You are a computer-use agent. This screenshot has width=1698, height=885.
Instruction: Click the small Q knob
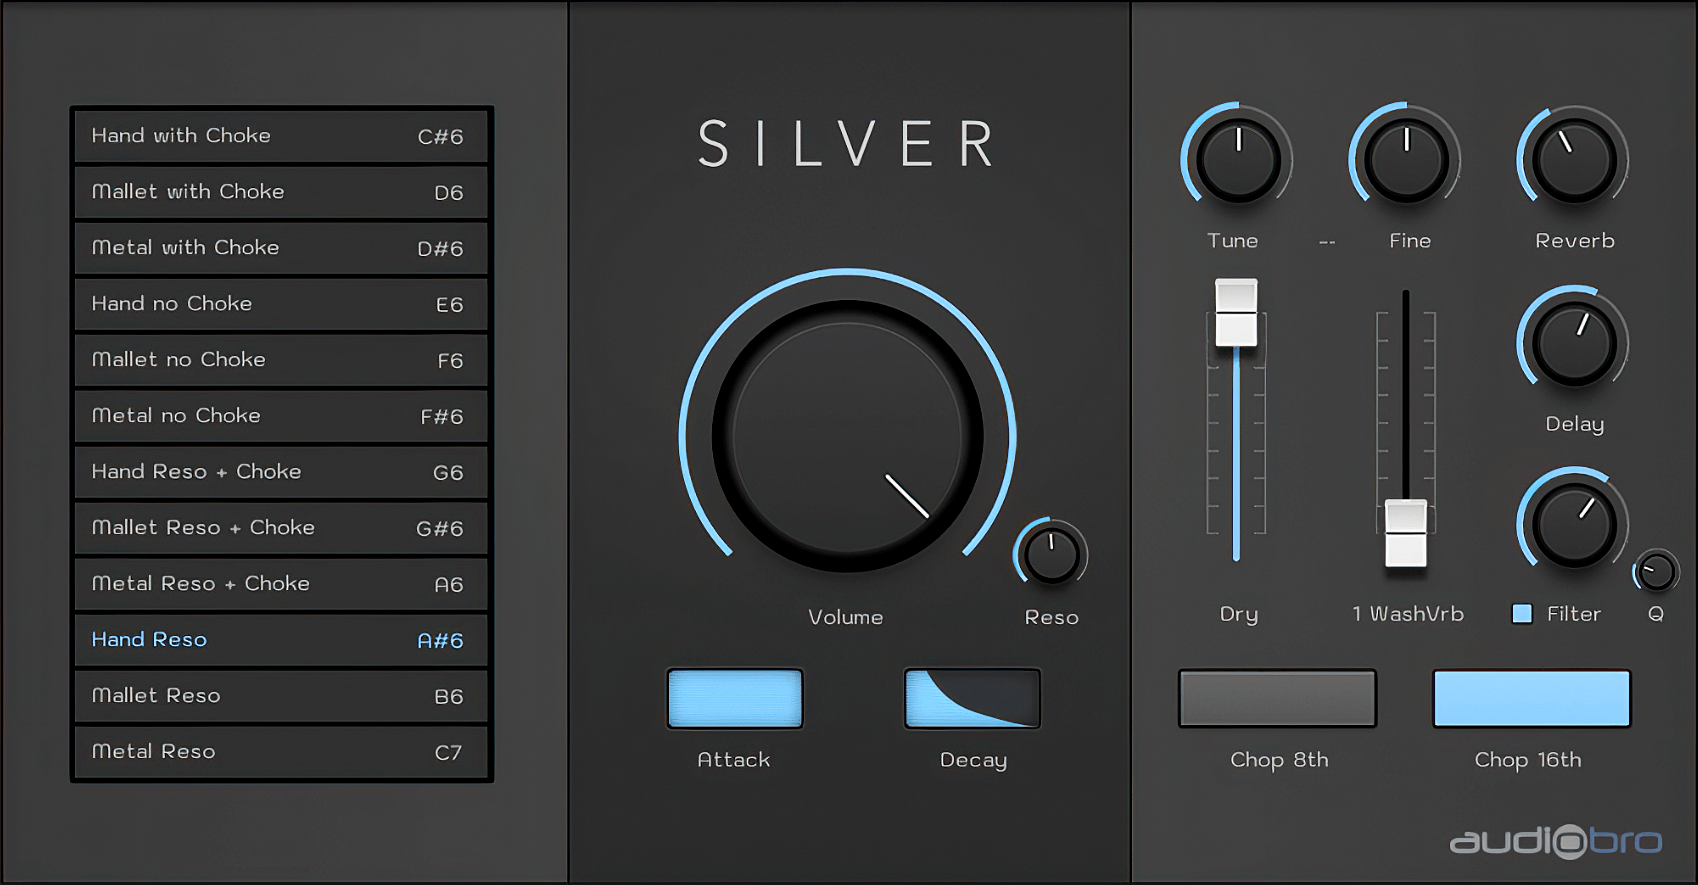[x=1657, y=572]
